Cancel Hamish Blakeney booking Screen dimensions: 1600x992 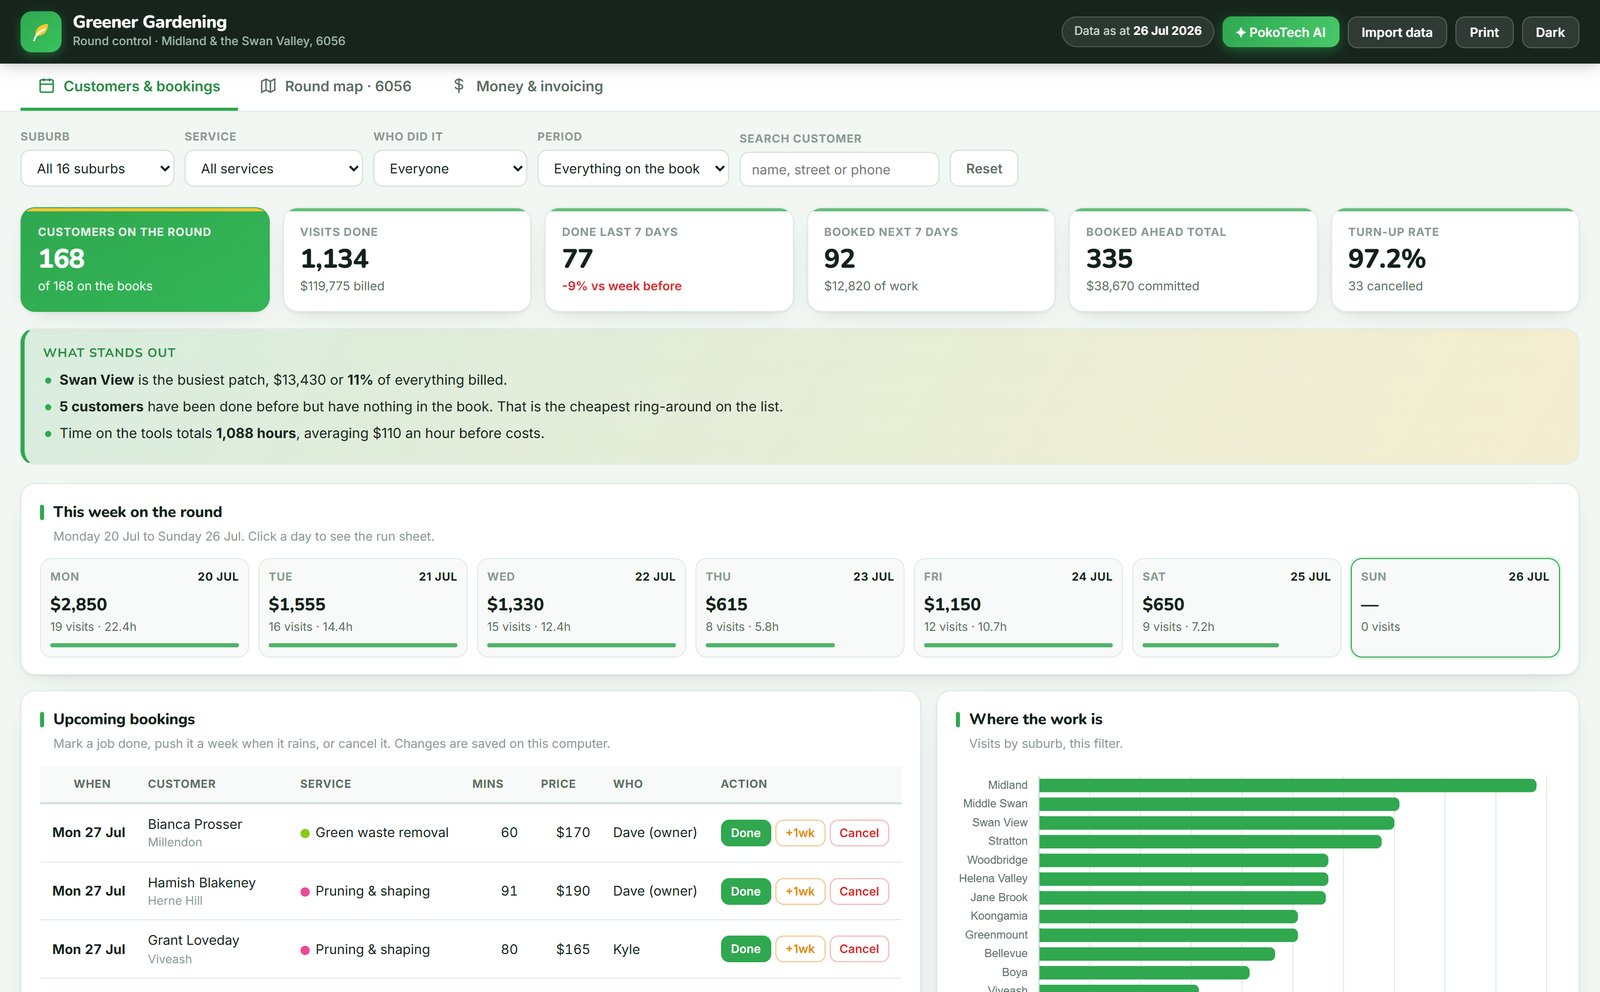point(859,891)
